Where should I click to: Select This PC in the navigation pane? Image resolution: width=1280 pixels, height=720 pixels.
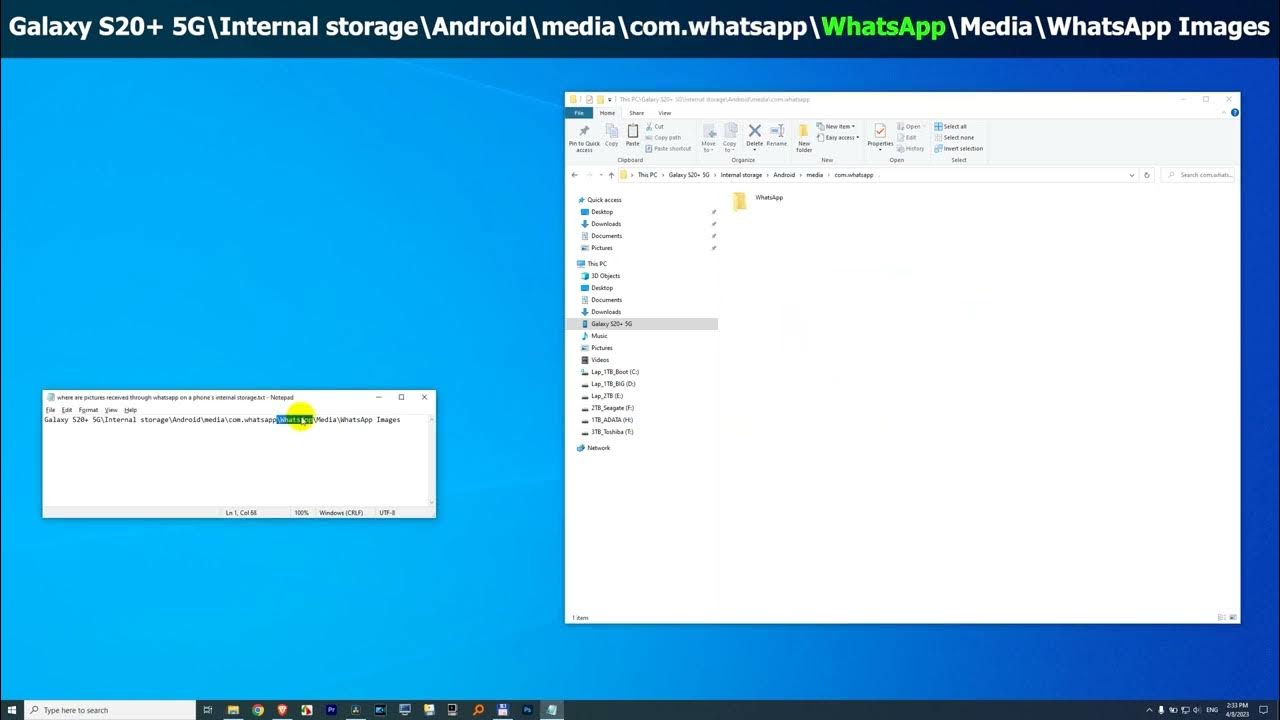coord(592,264)
